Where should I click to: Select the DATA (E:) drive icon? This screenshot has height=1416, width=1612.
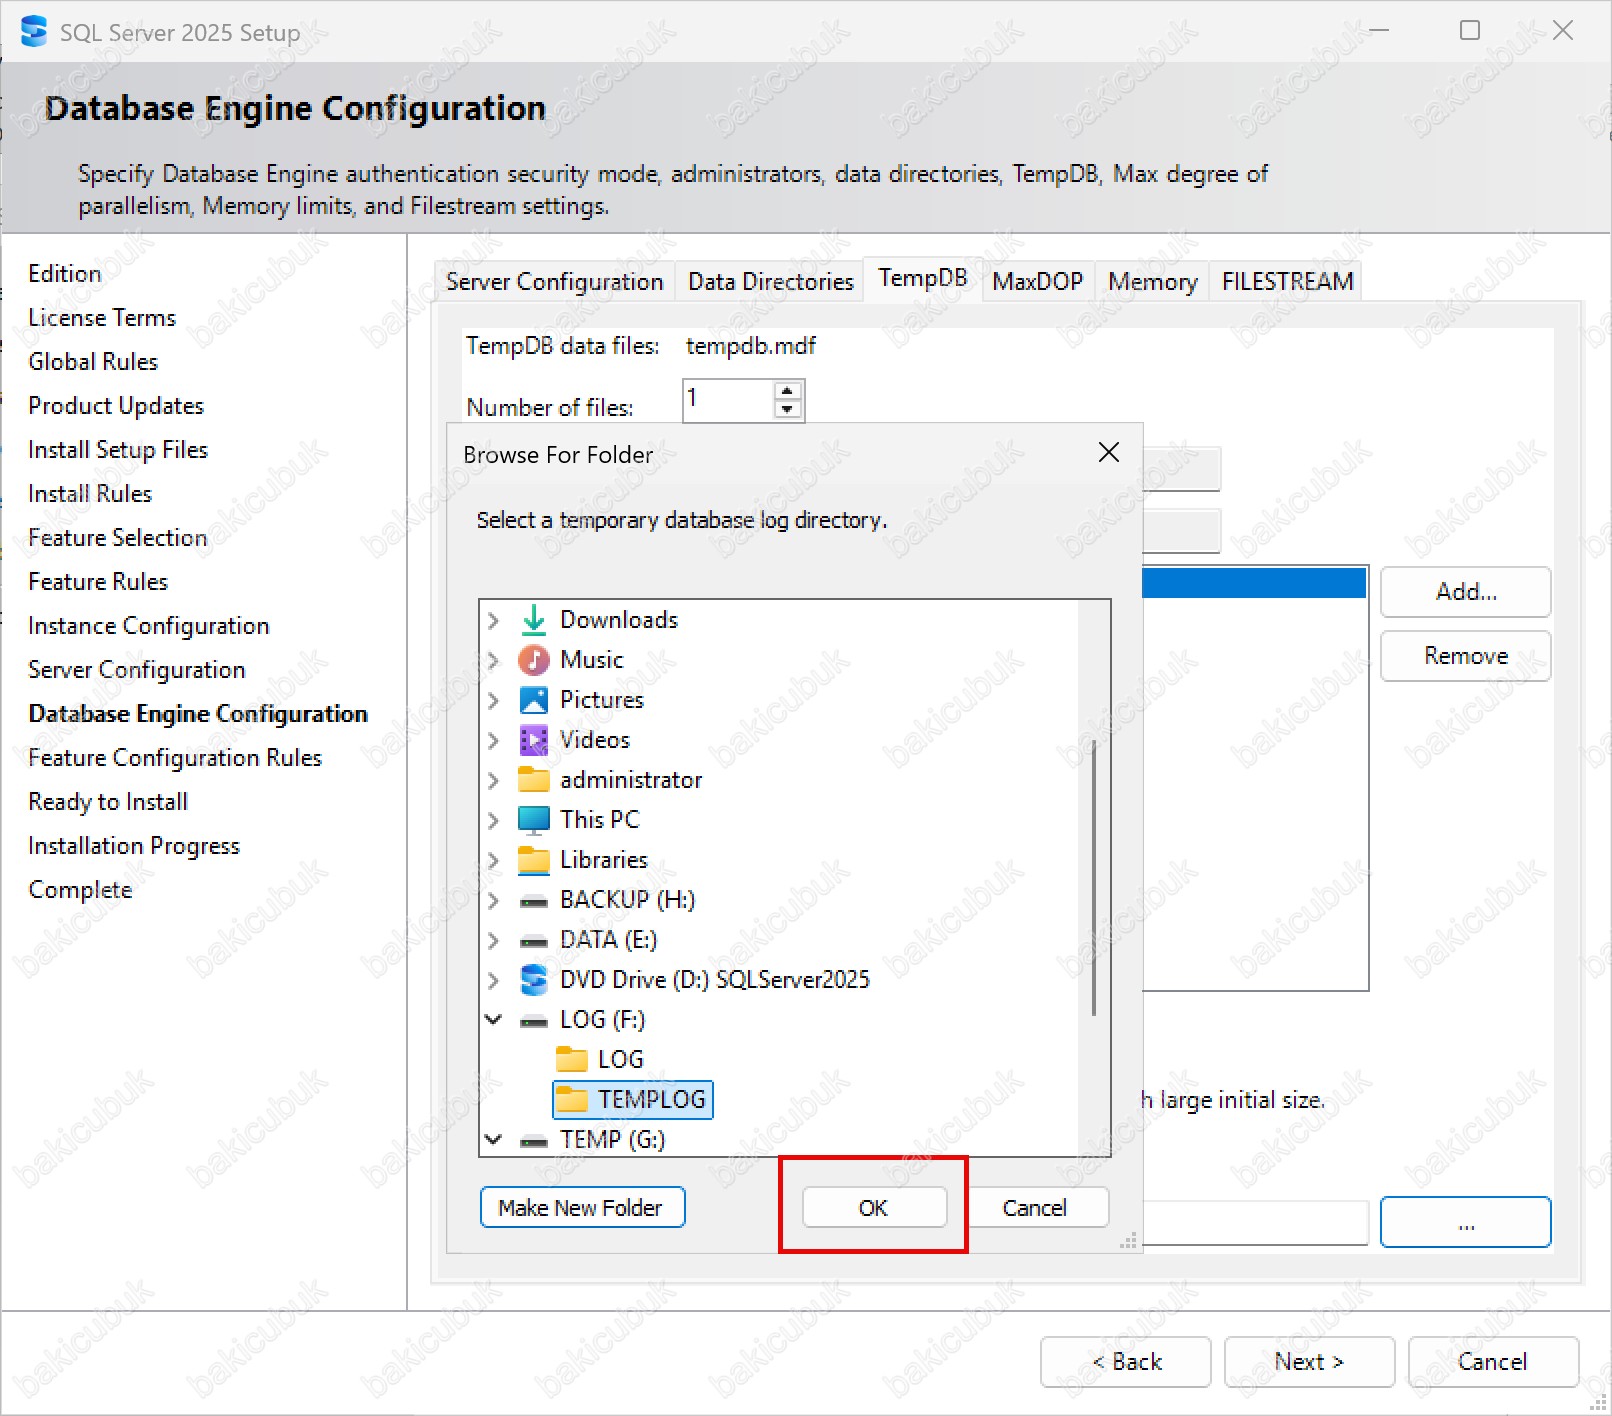[x=534, y=941]
